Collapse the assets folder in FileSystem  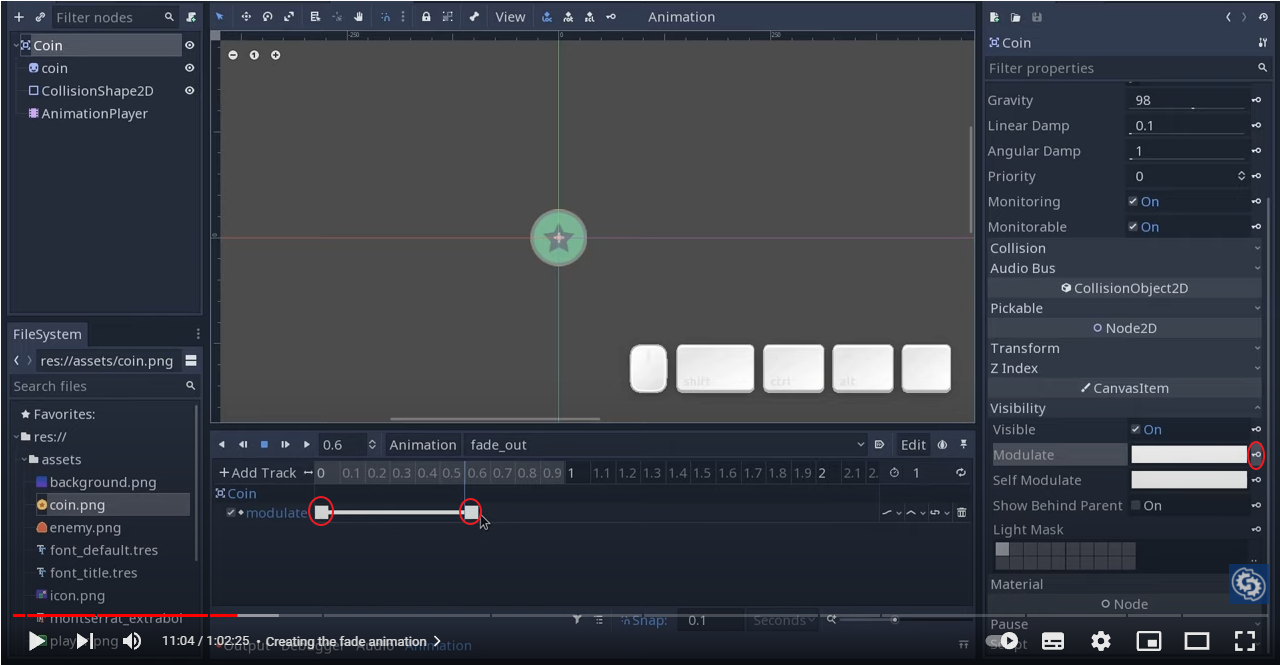25,460
